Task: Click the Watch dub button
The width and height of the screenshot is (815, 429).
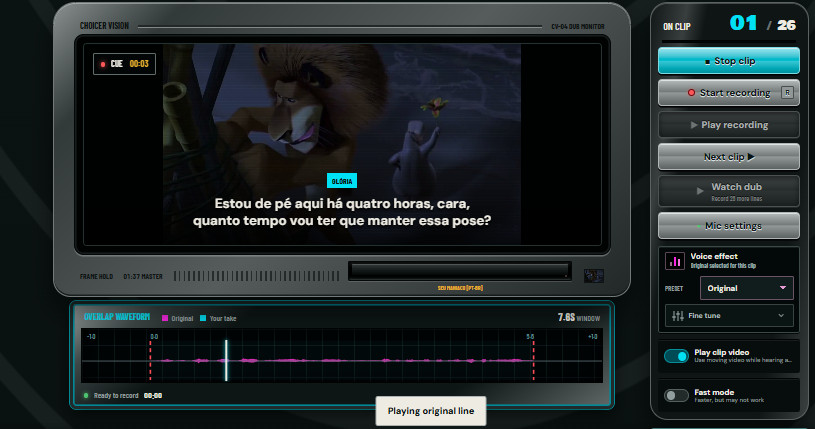Action: 729,191
